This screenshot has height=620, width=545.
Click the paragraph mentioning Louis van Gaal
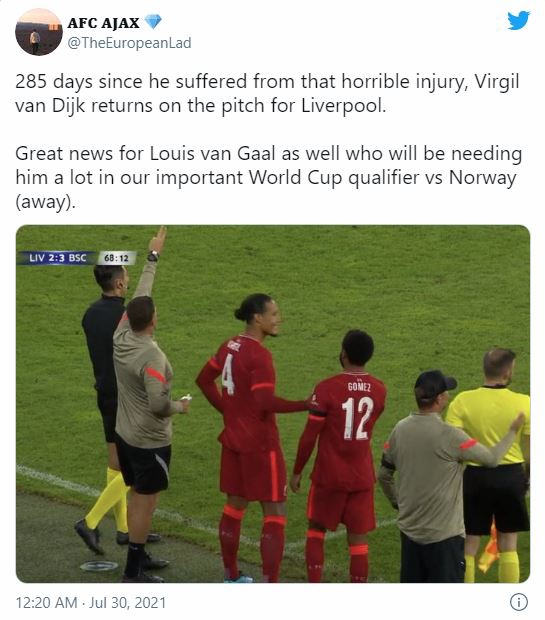269,177
